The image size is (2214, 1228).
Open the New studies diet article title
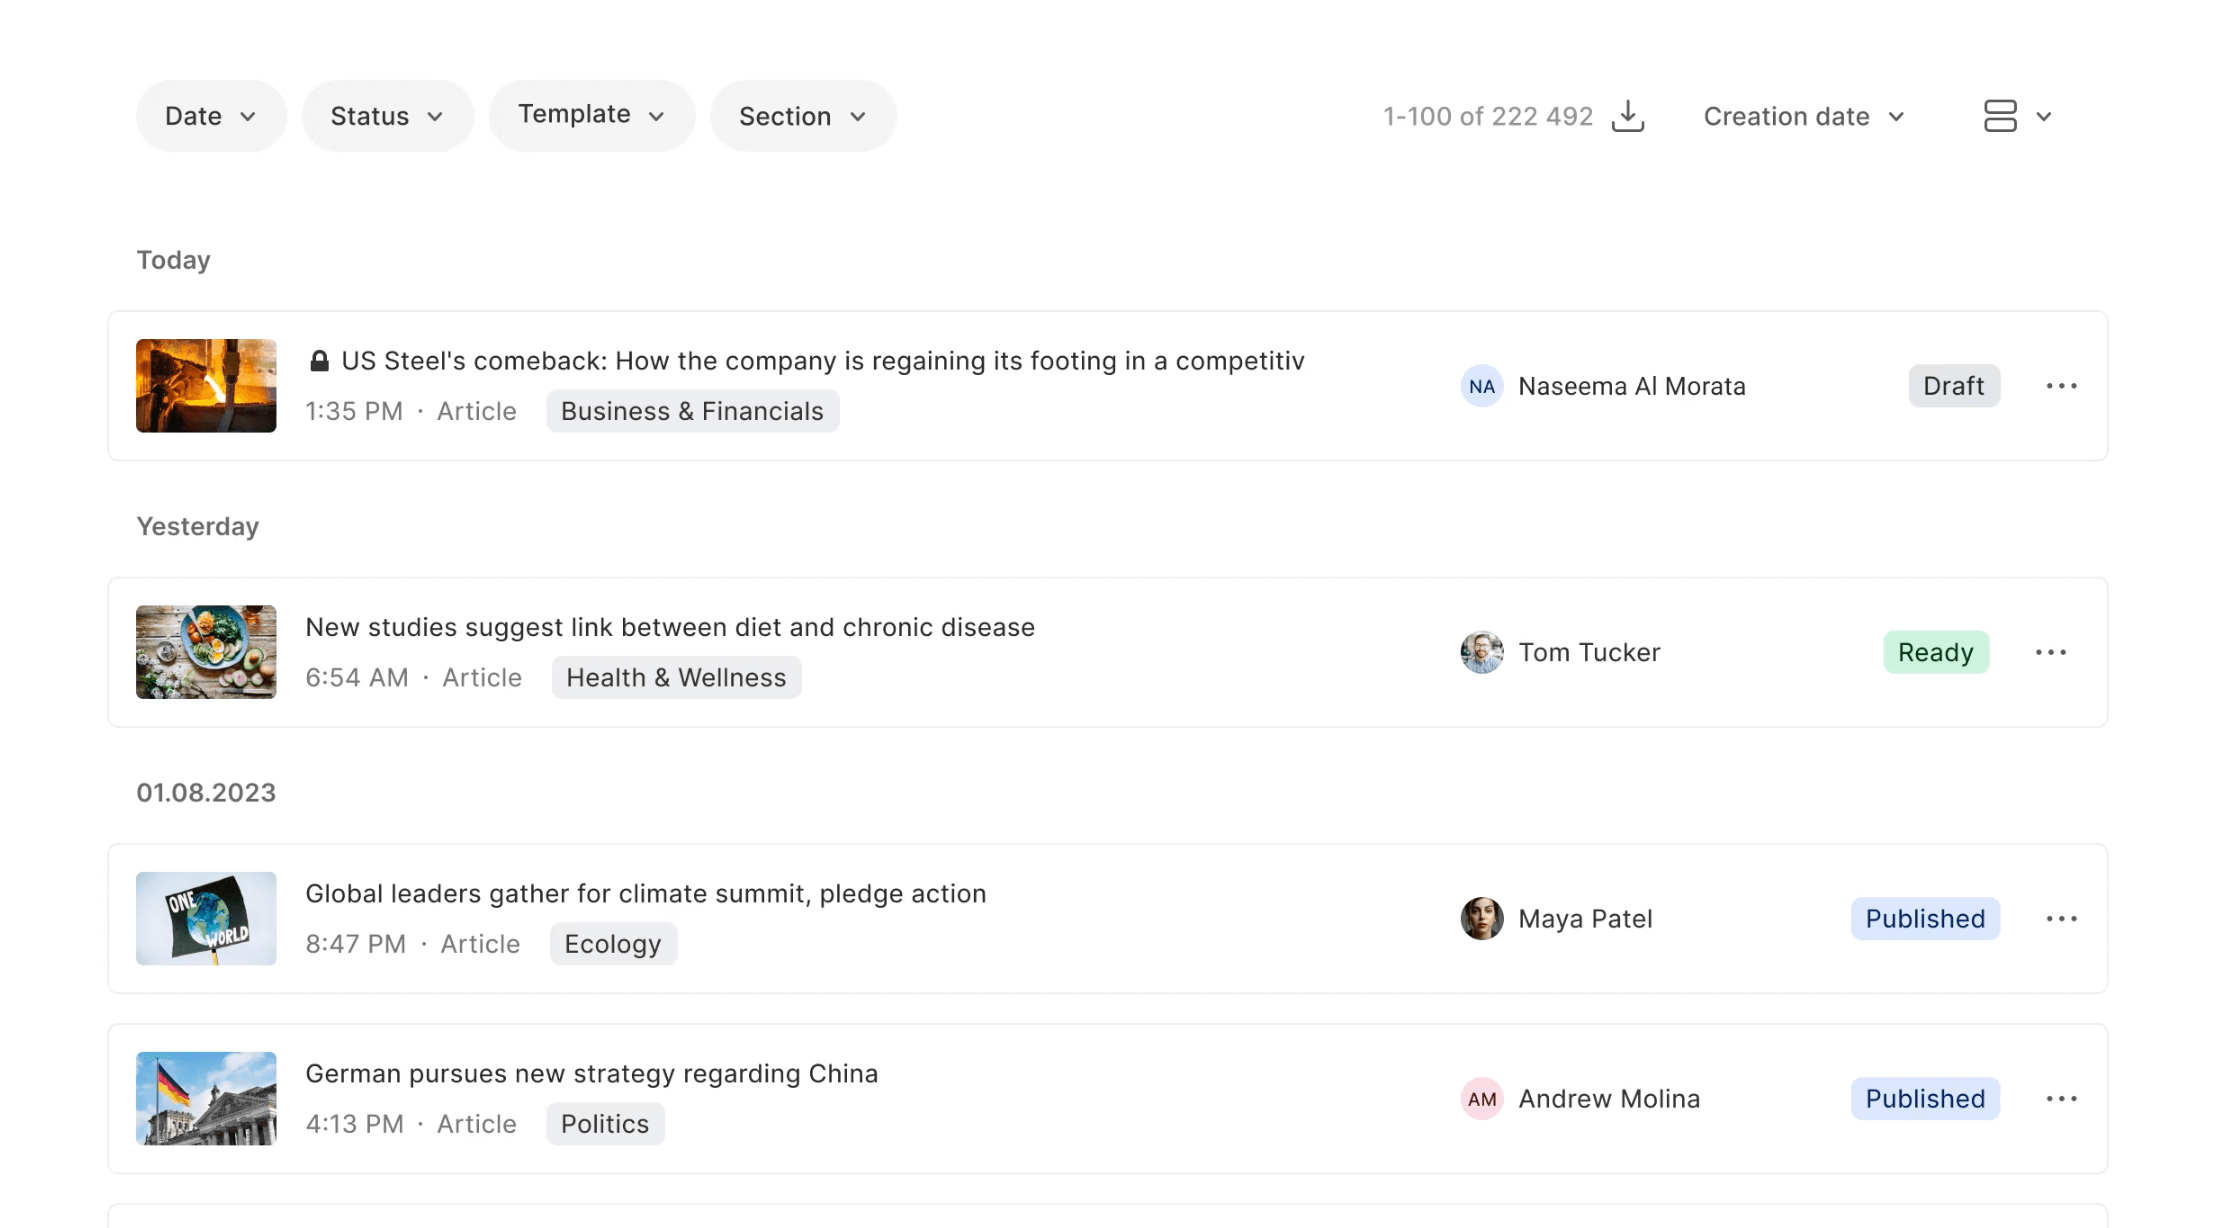click(x=669, y=627)
